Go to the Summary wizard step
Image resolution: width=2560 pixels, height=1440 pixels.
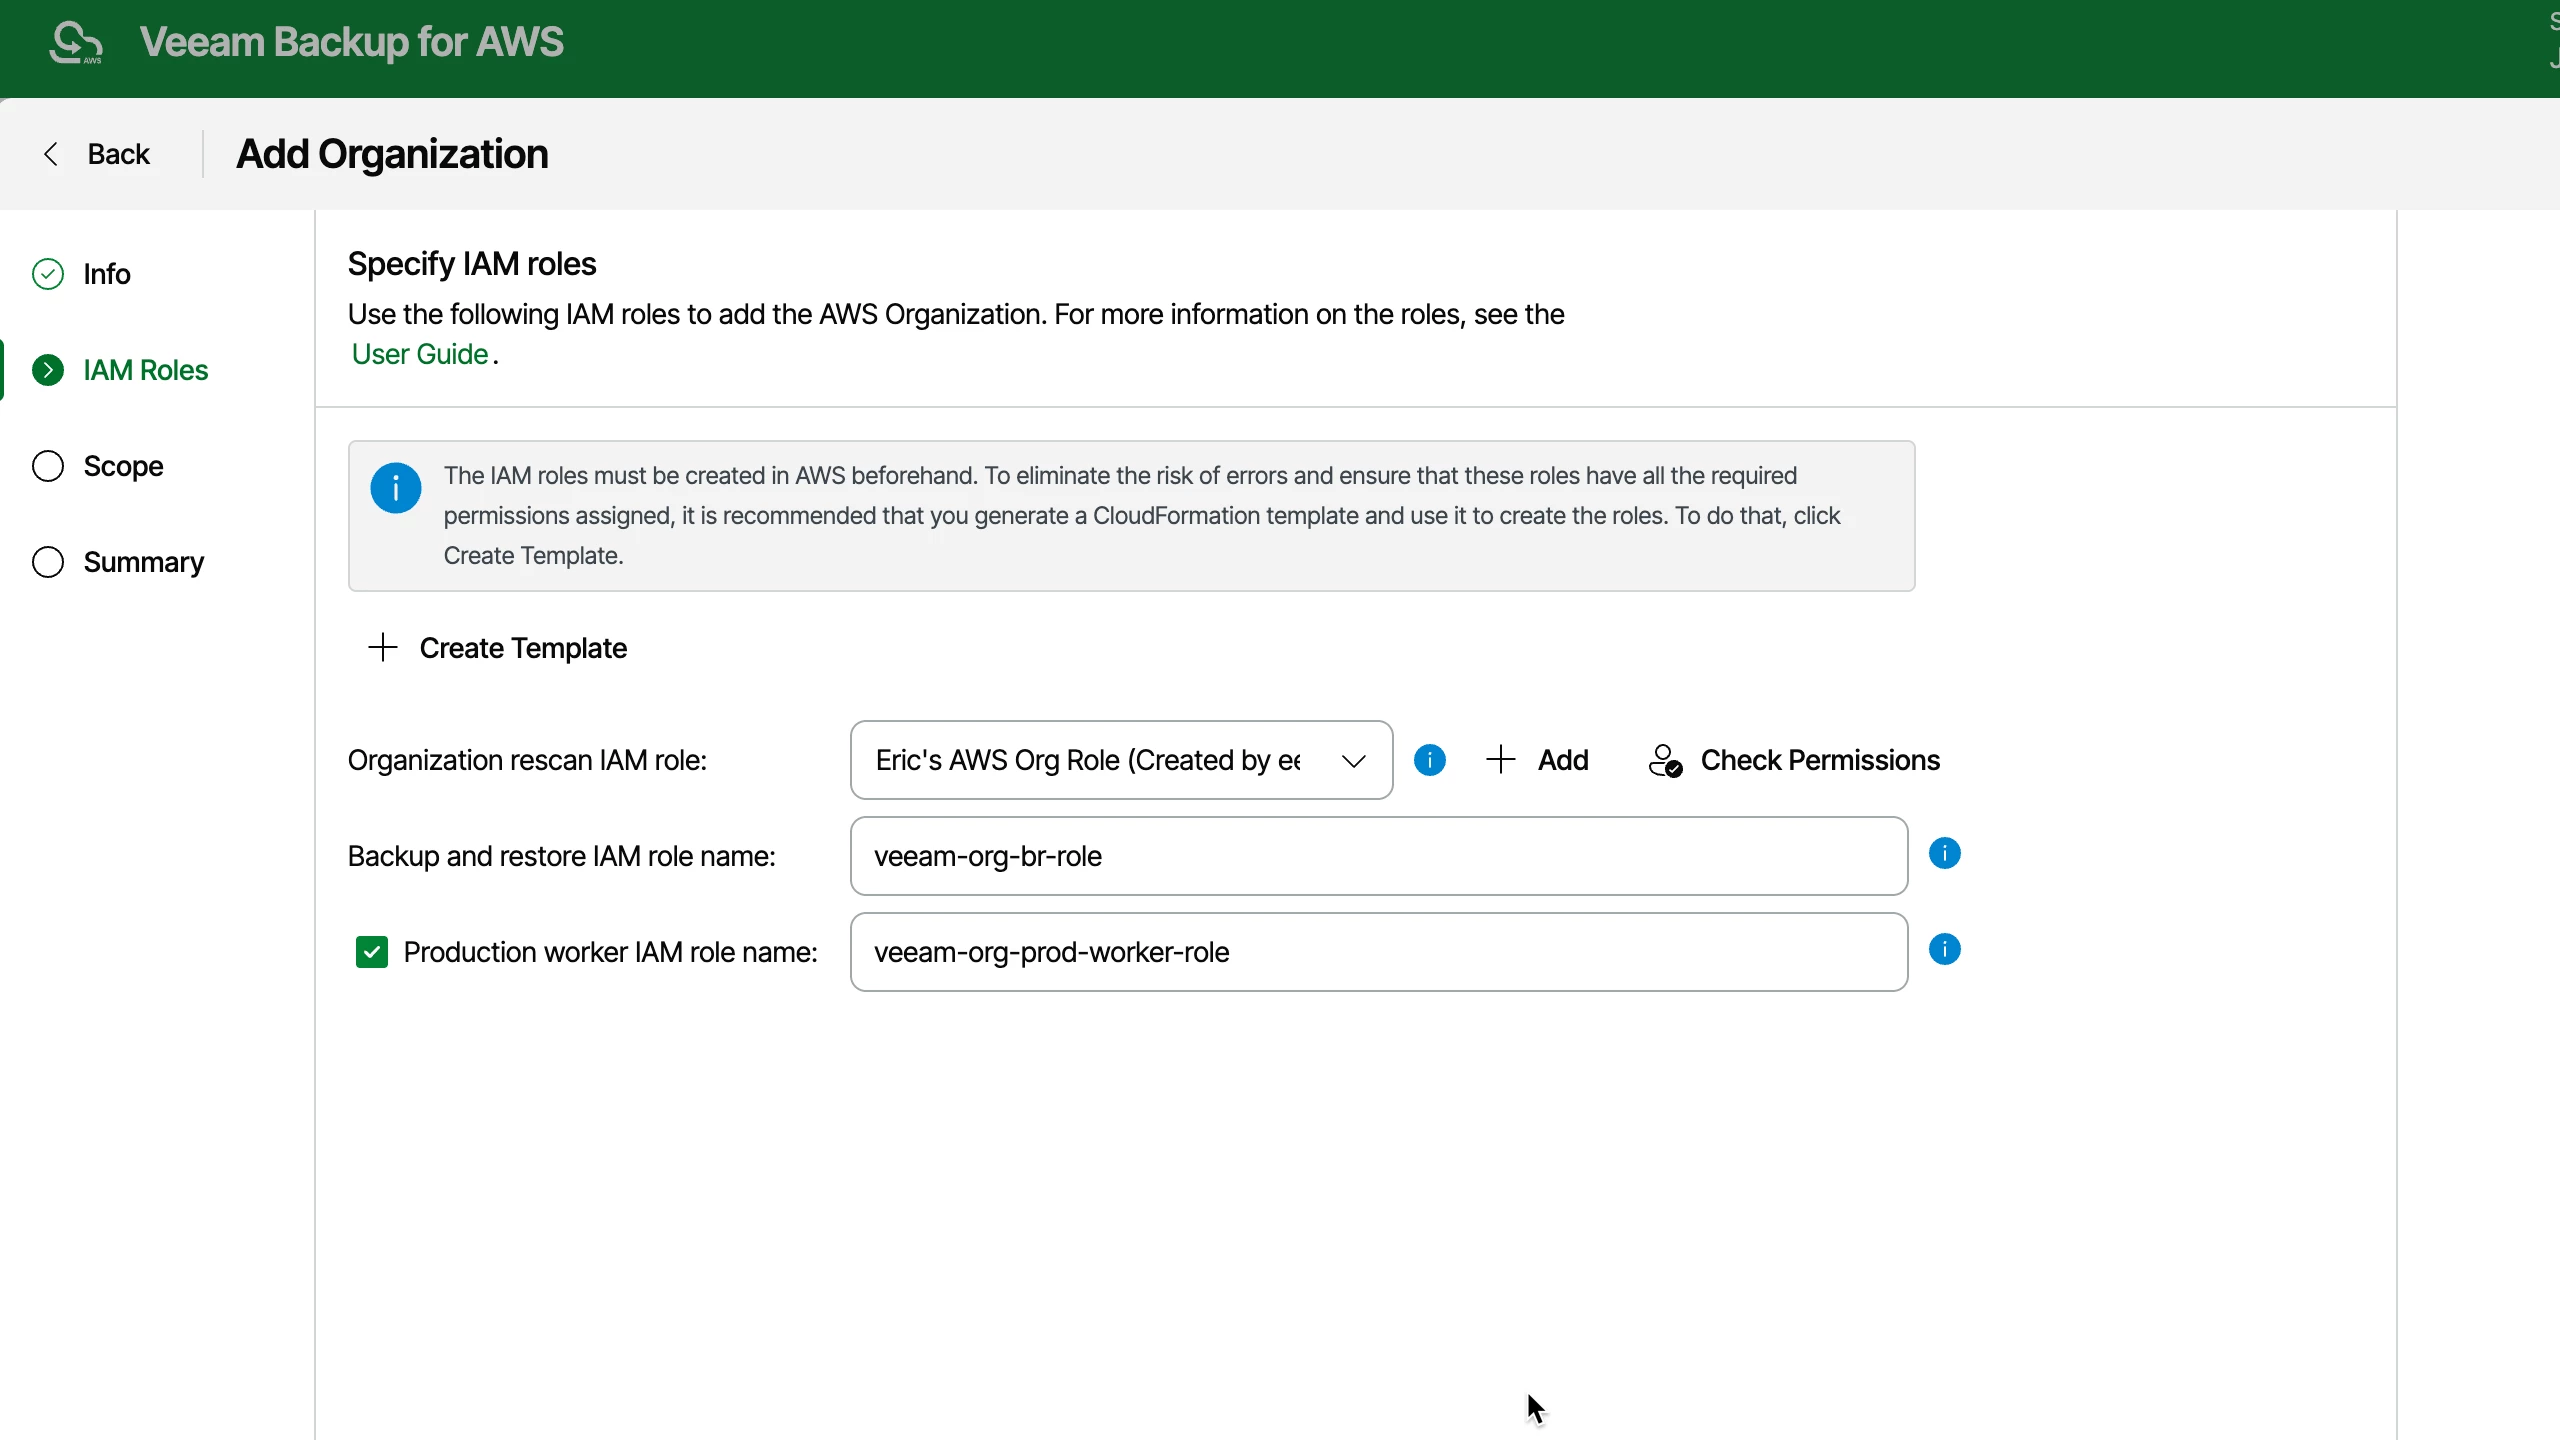[144, 562]
